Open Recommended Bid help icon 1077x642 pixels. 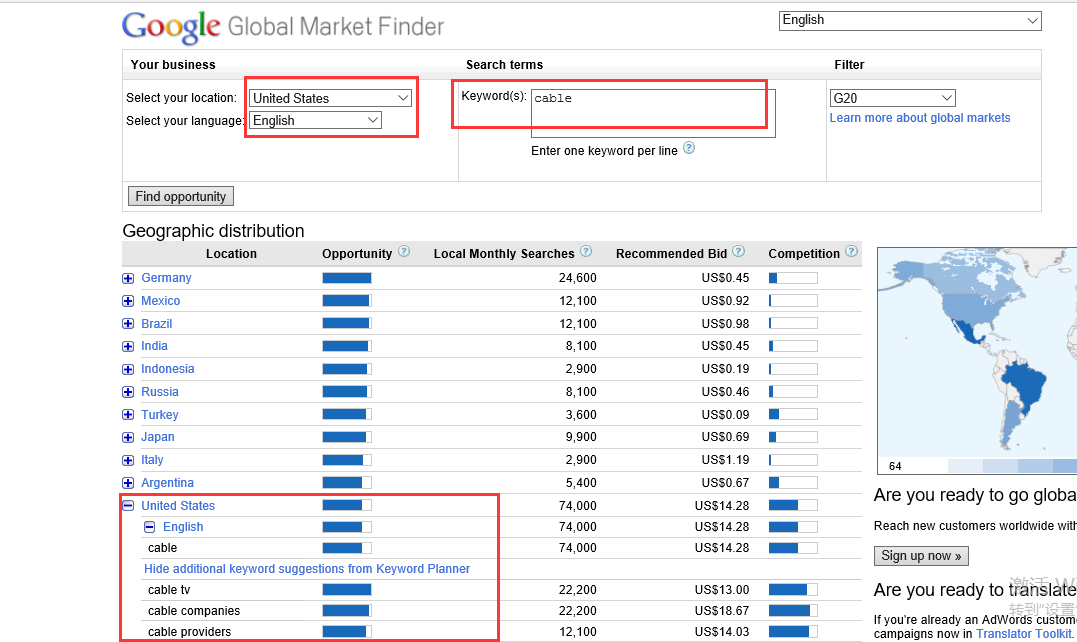[x=738, y=251]
